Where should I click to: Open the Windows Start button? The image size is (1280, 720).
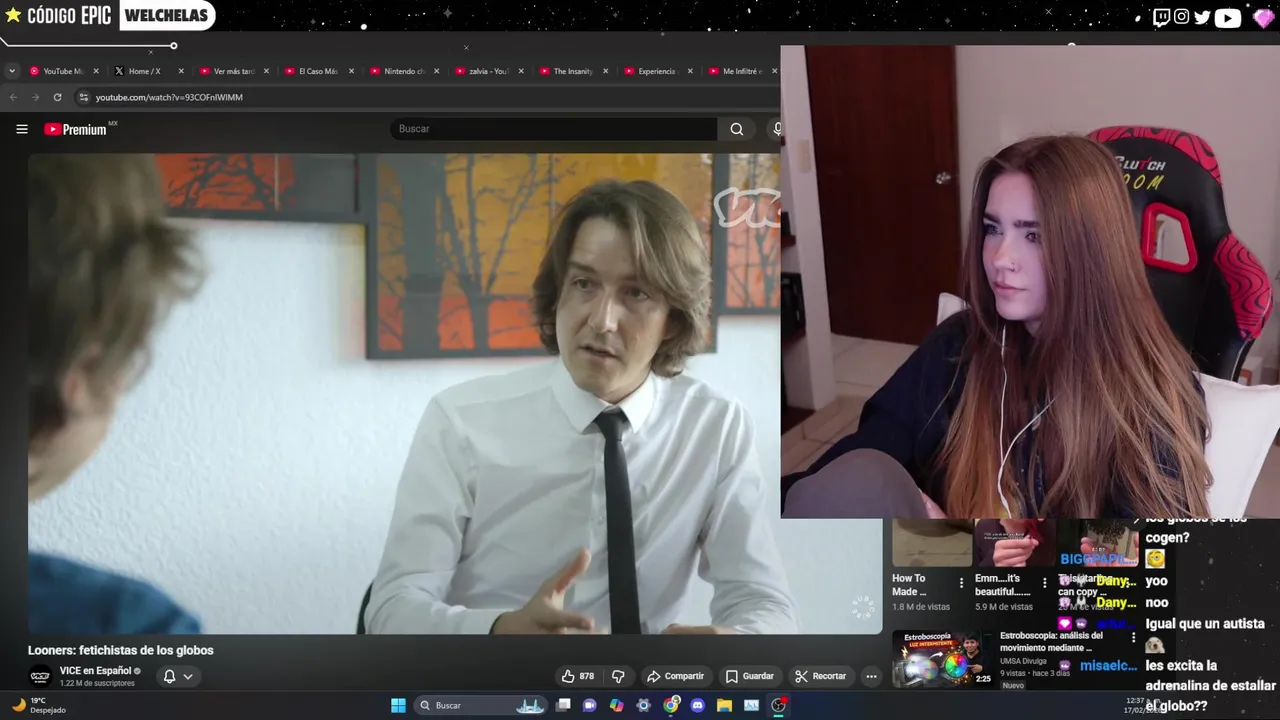(398, 705)
